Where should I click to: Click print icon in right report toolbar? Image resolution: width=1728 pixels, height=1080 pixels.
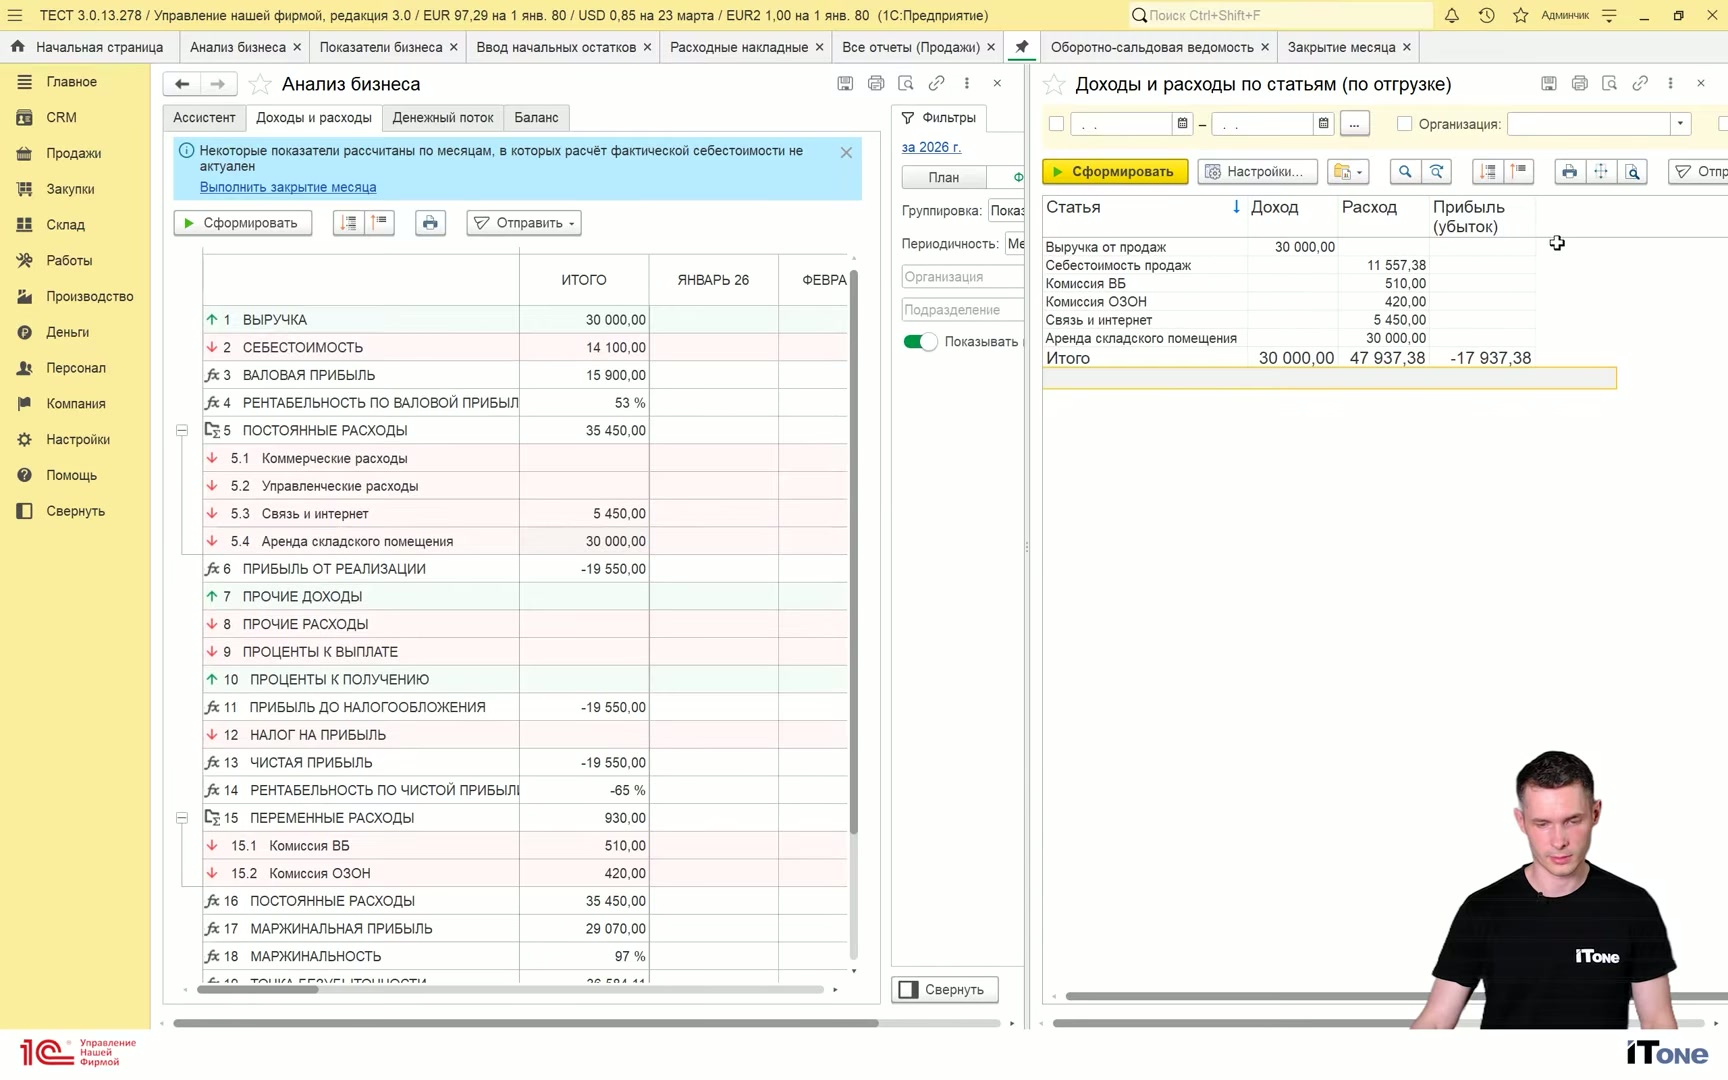tap(1570, 172)
